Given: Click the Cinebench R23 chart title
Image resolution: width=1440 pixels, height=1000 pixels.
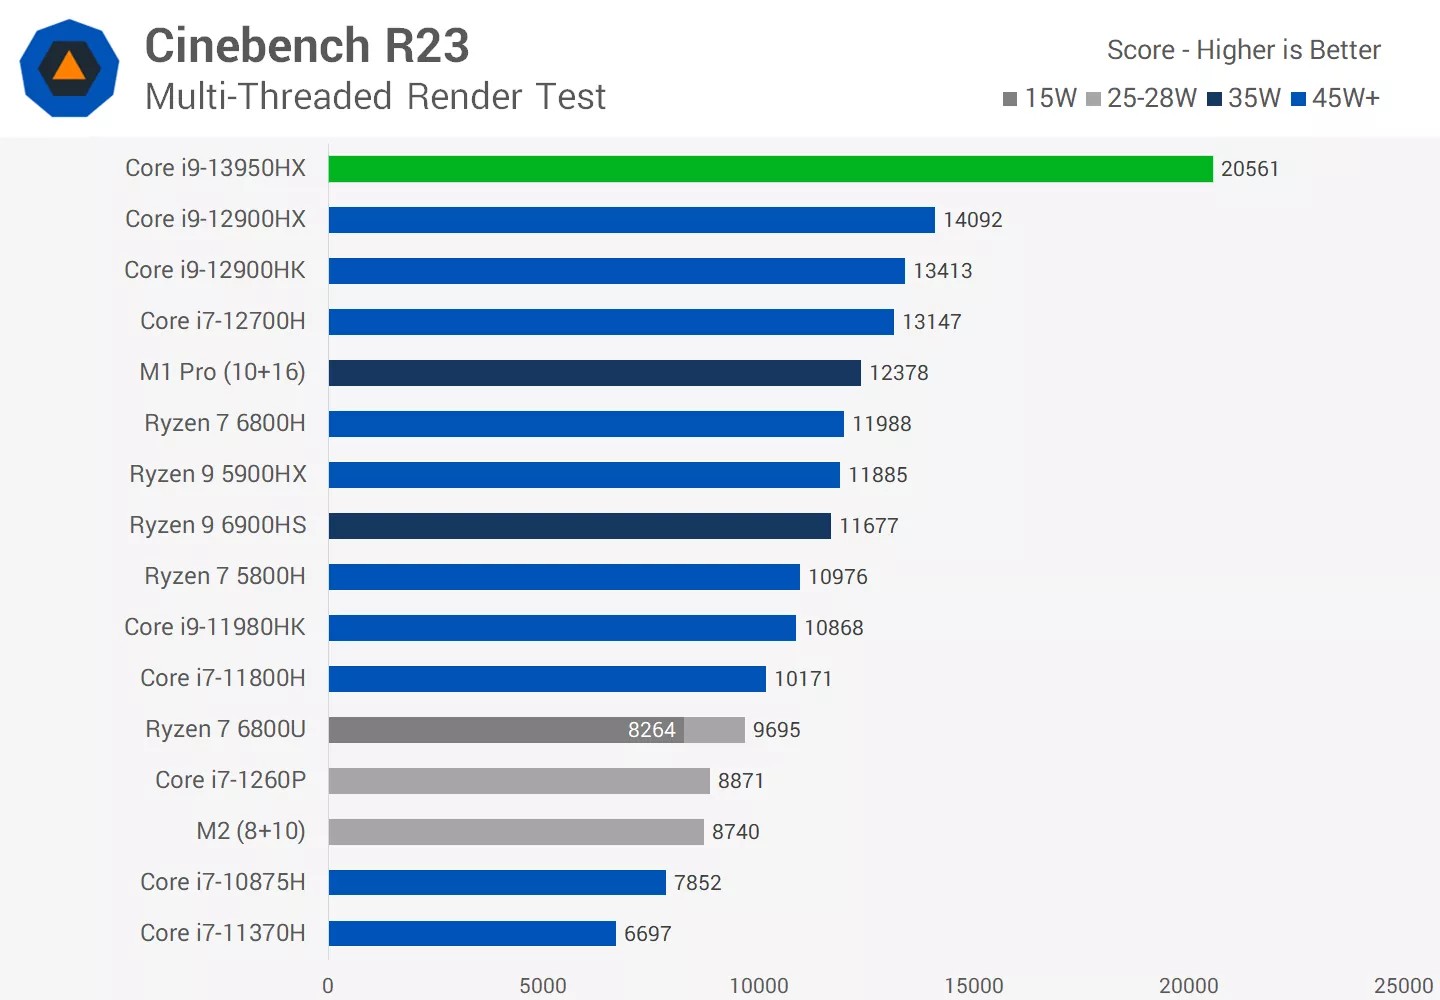Looking at the screenshot, I should 307,46.
